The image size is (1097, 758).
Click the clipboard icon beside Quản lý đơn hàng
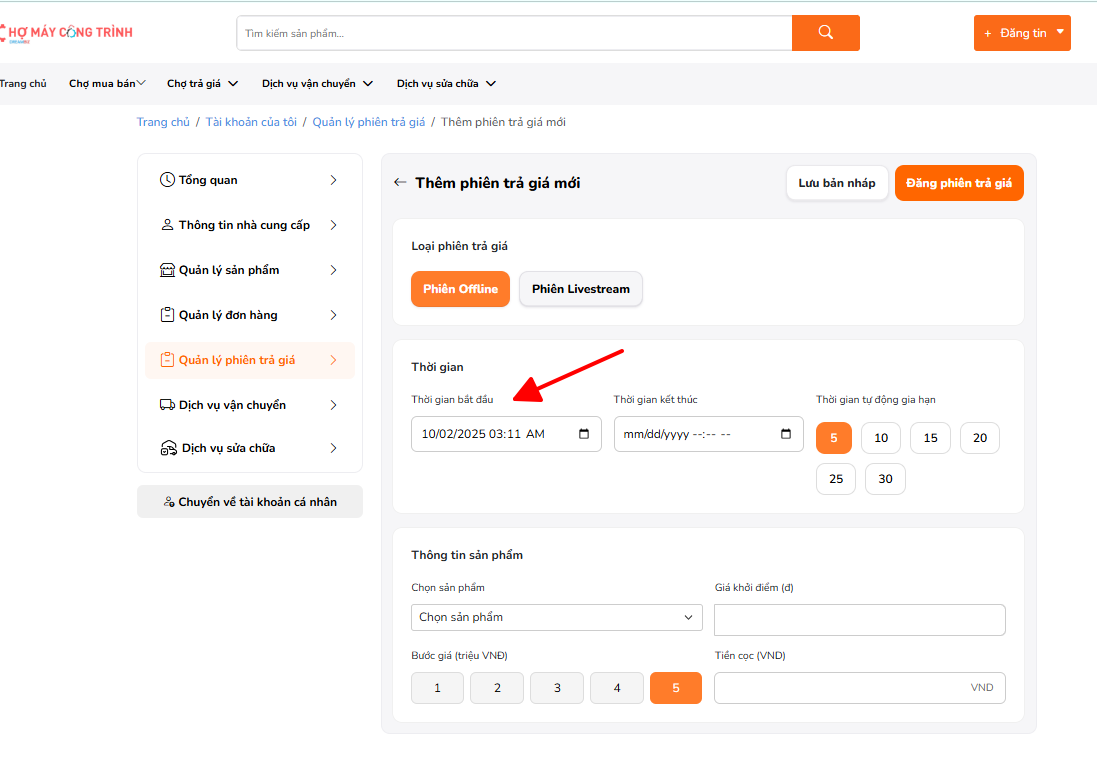(x=167, y=315)
